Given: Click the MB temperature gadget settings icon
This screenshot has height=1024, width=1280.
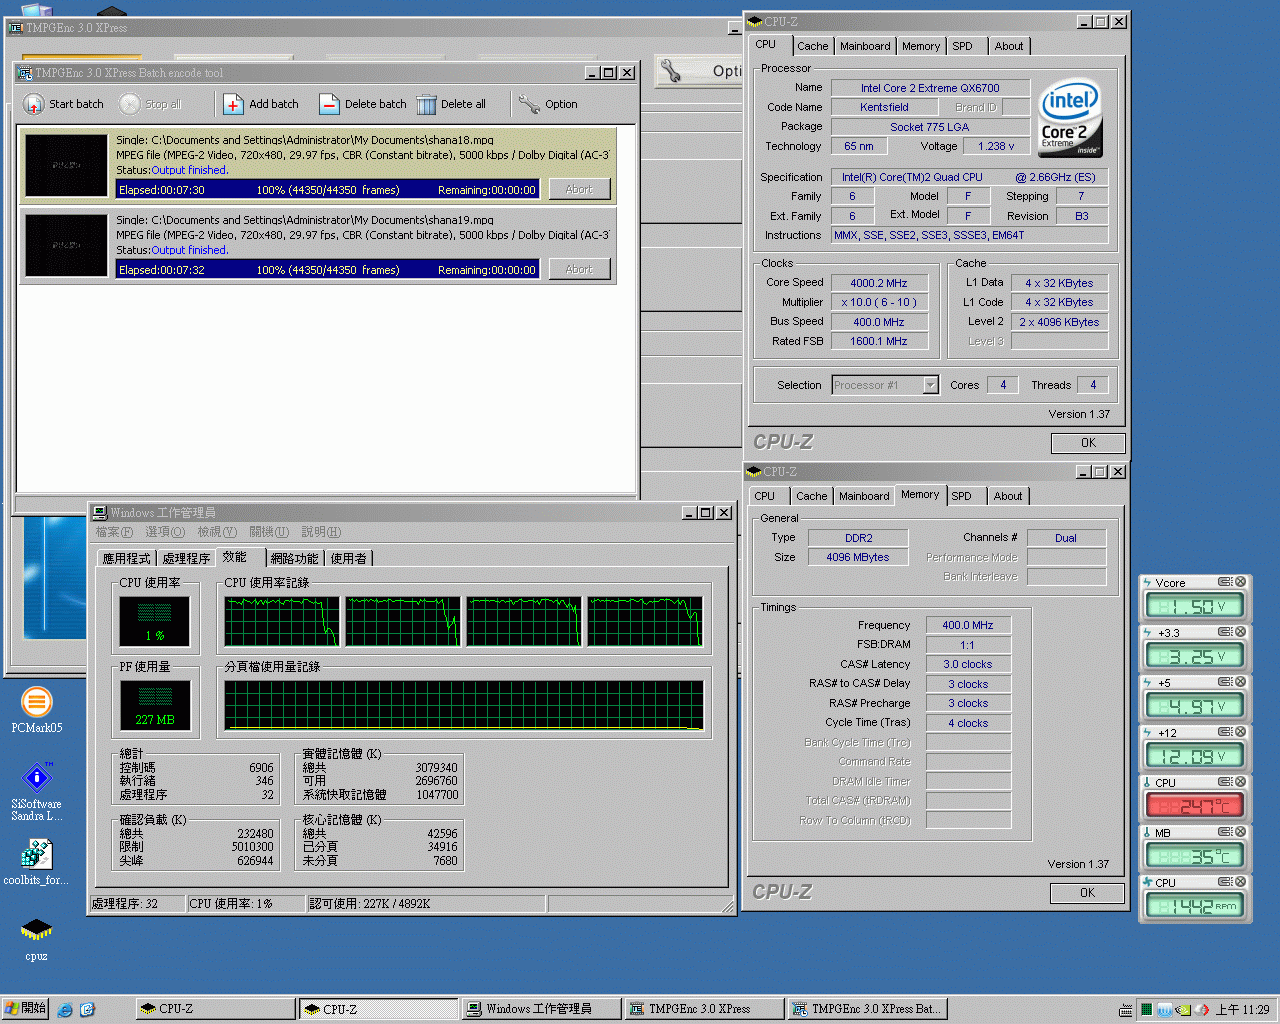Looking at the screenshot, I should click(x=1224, y=832).
